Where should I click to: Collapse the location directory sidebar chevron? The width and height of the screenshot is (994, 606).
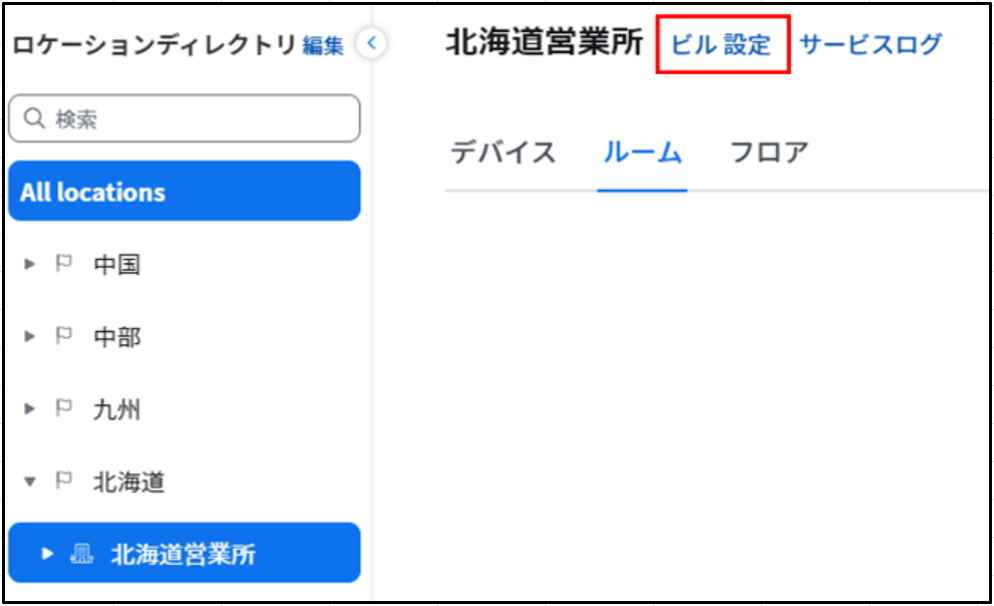point(371,43)
